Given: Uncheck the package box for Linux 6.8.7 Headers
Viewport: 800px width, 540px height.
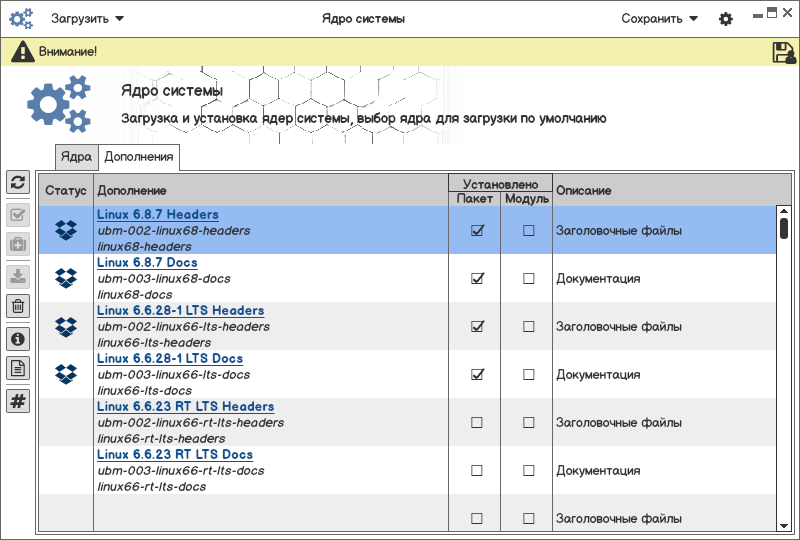Looking at the screenshot, I should (477, 231).
